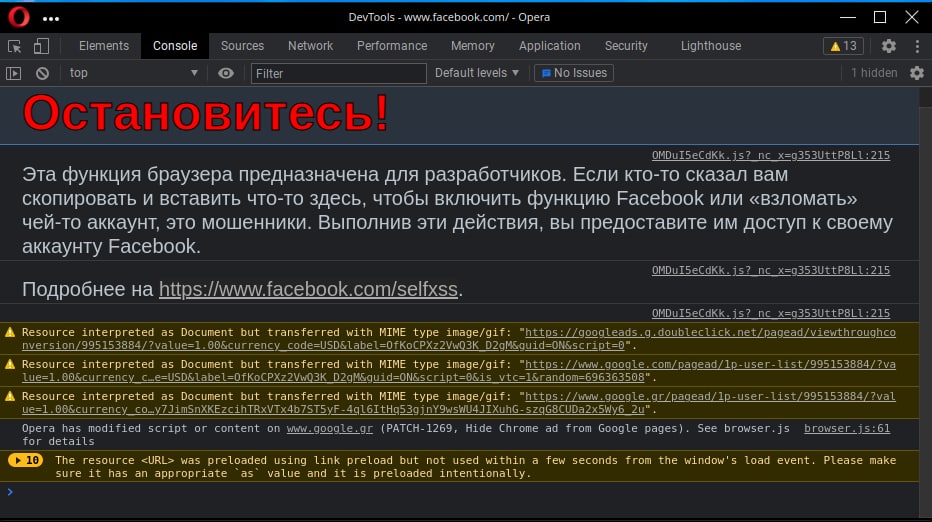Maximize the DevTools window
Image resolution: width=932 pixels, height=522 pixels.
tap(880, 17)
